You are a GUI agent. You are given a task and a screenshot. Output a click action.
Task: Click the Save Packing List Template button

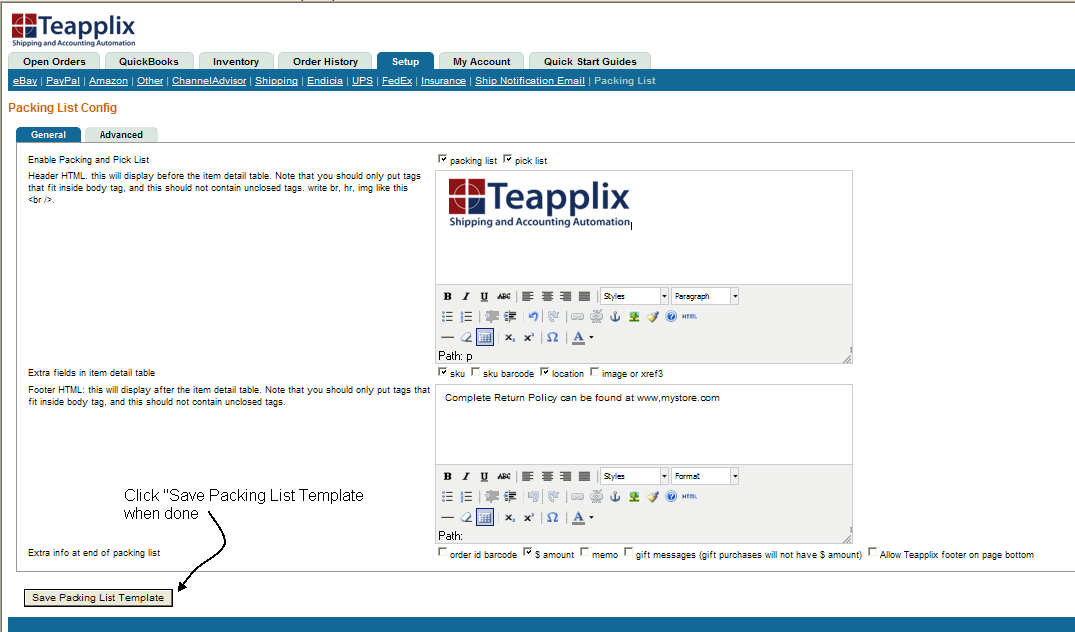click(98, 598)
